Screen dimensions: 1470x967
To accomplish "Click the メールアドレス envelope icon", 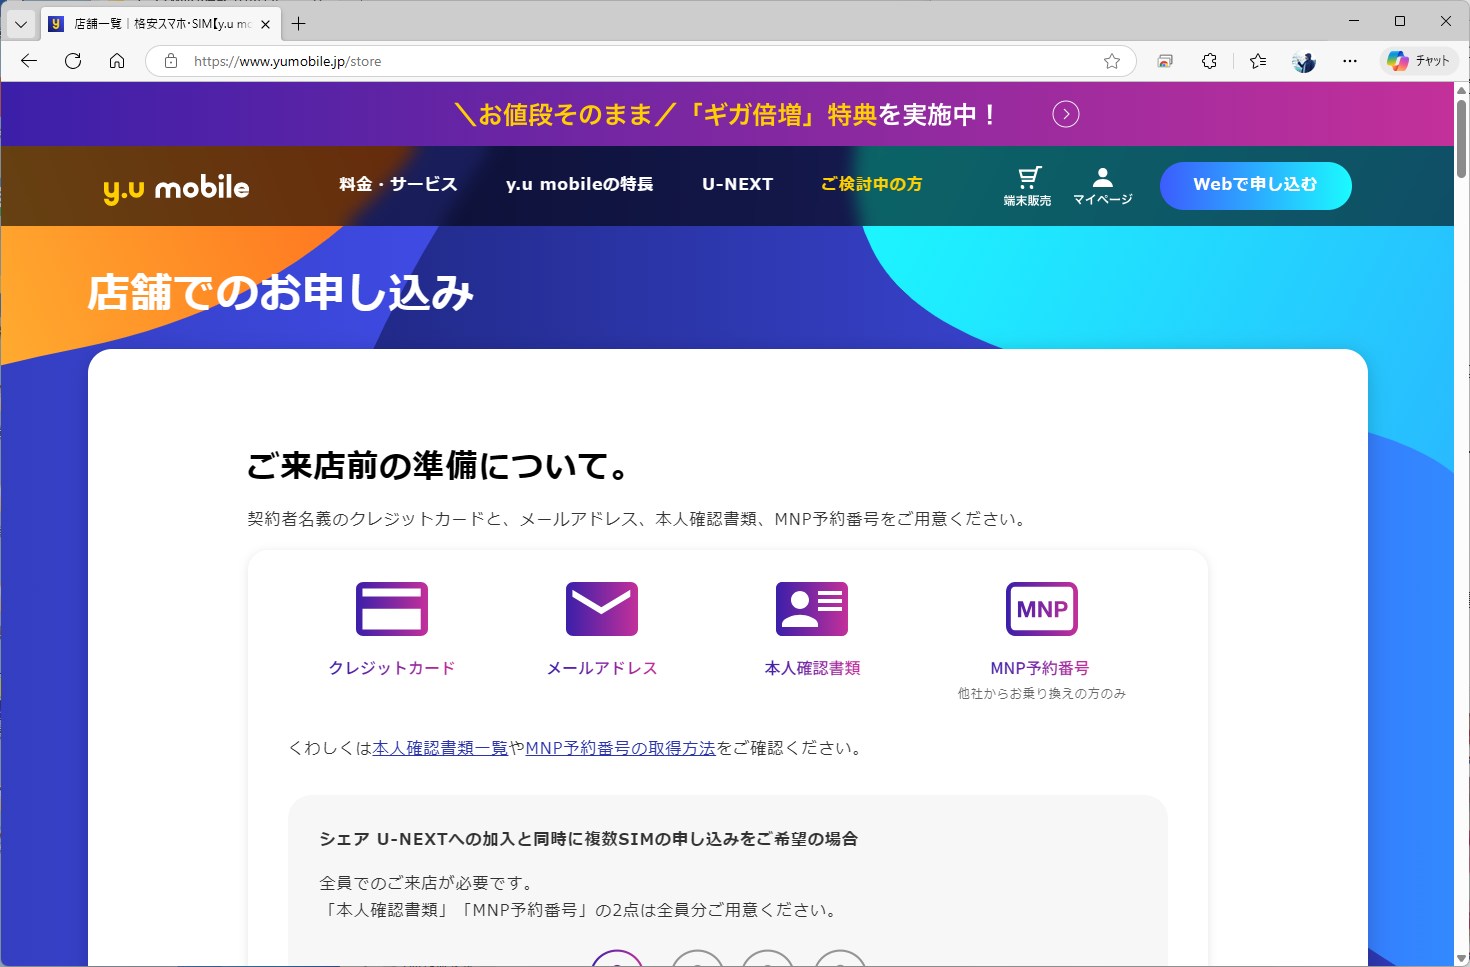I will pos(602,608).
